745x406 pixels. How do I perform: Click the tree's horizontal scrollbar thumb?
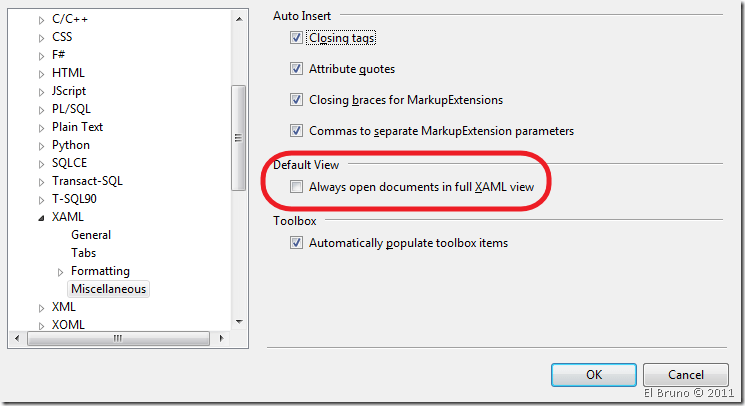coord(117,339)
